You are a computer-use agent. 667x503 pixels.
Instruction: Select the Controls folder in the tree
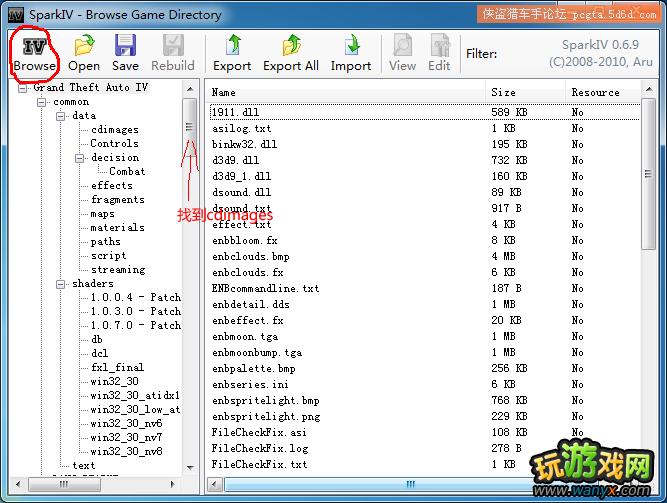click(114, 143)
